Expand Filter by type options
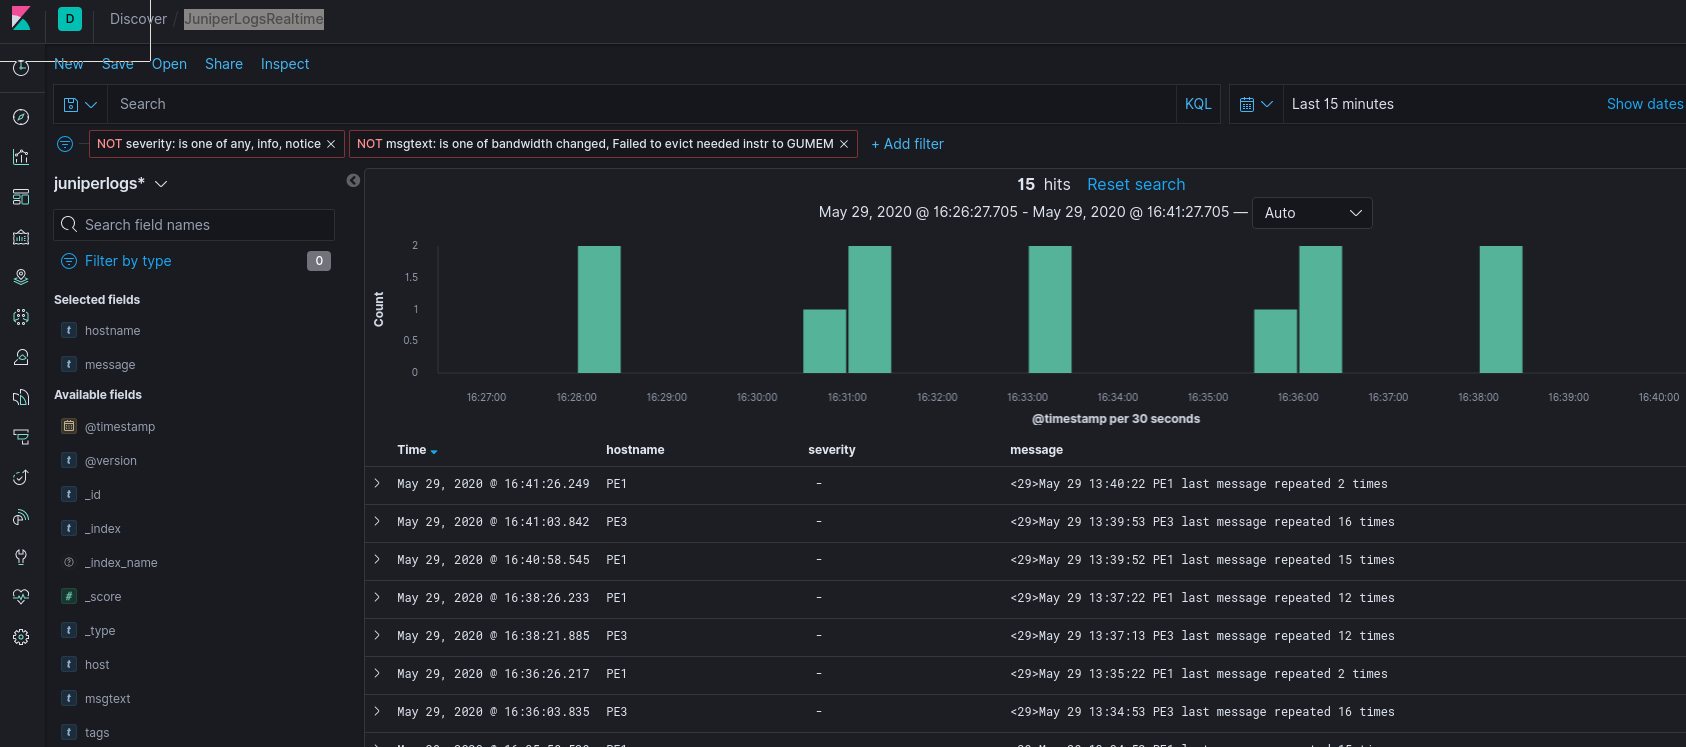1686x747 pixels. [116, 261]
